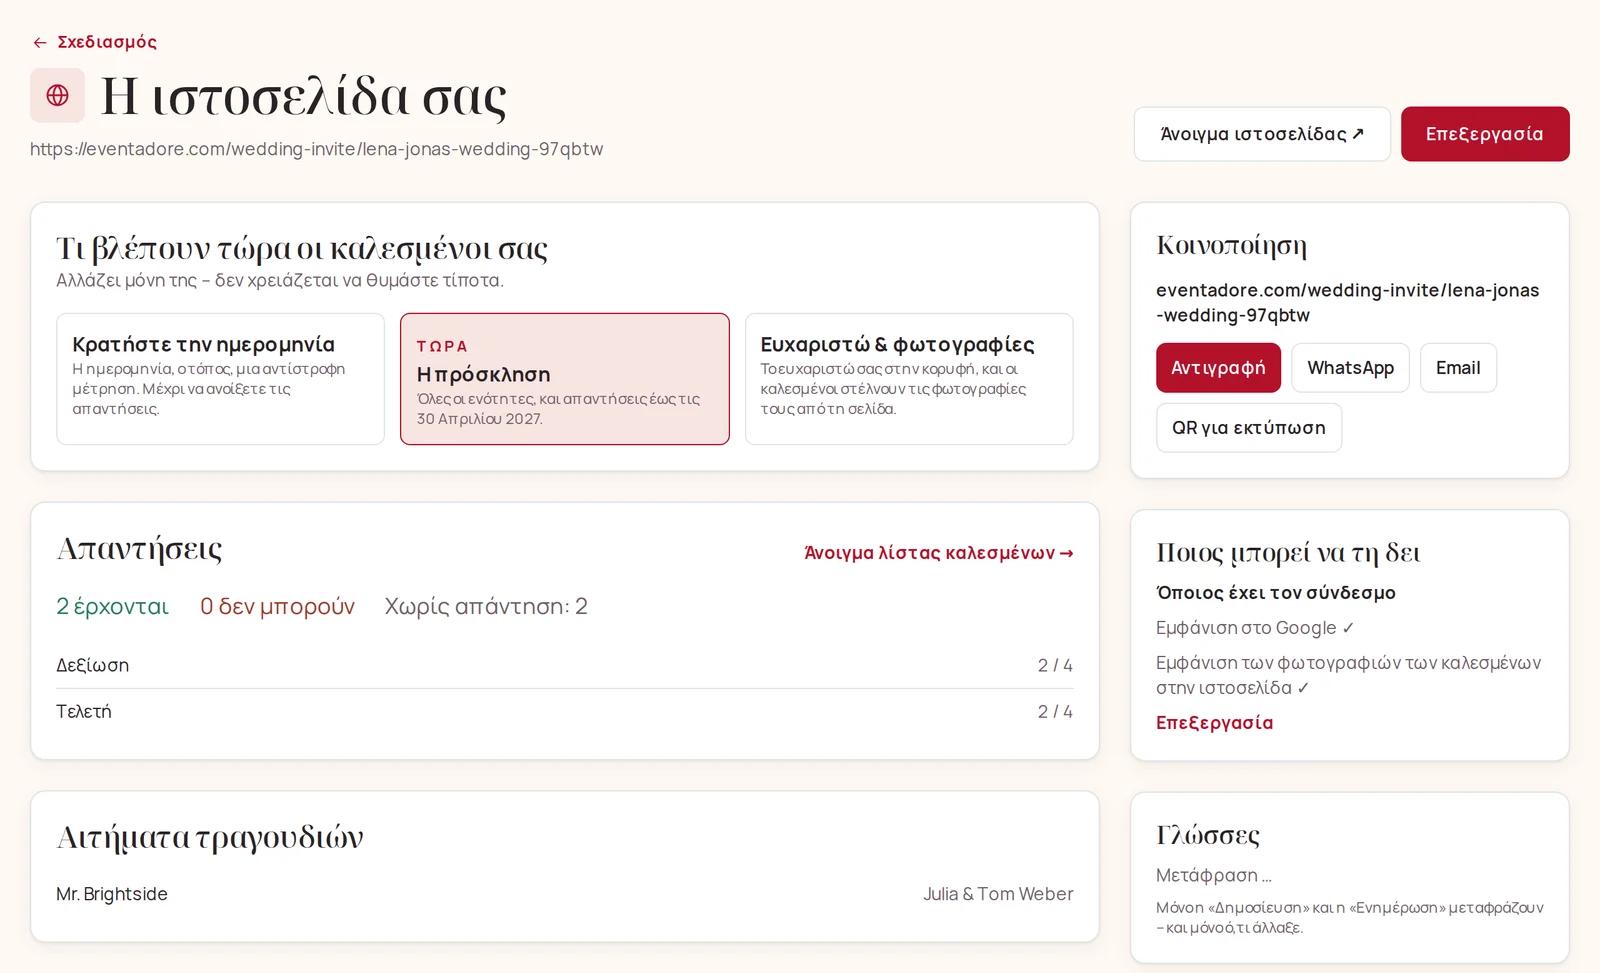Open QR για εκτύπωση
Viewport: 1600px width, 973px height.
1249,428
